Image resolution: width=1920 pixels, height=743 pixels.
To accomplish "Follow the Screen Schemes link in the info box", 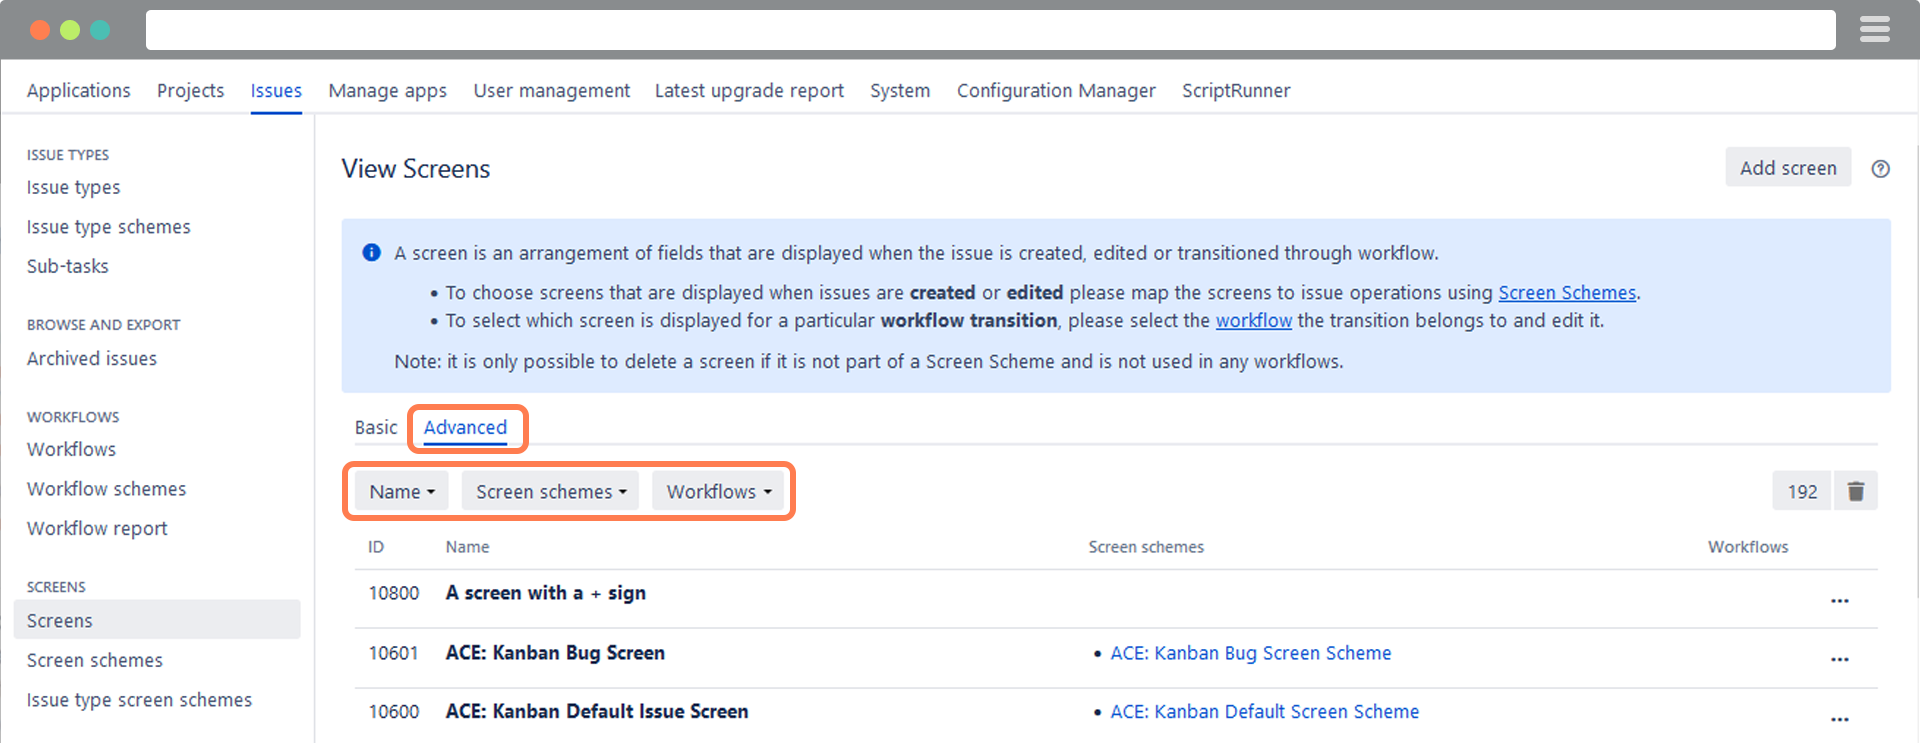I will pos(1566,293).
